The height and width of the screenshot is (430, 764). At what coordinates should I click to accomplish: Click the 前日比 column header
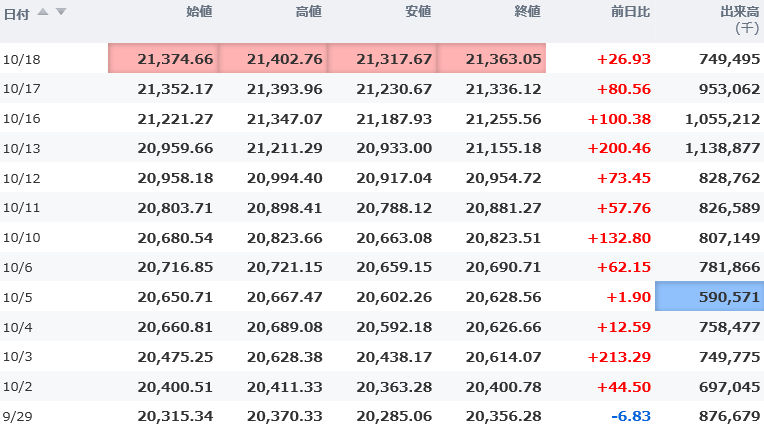coord(631,12)
